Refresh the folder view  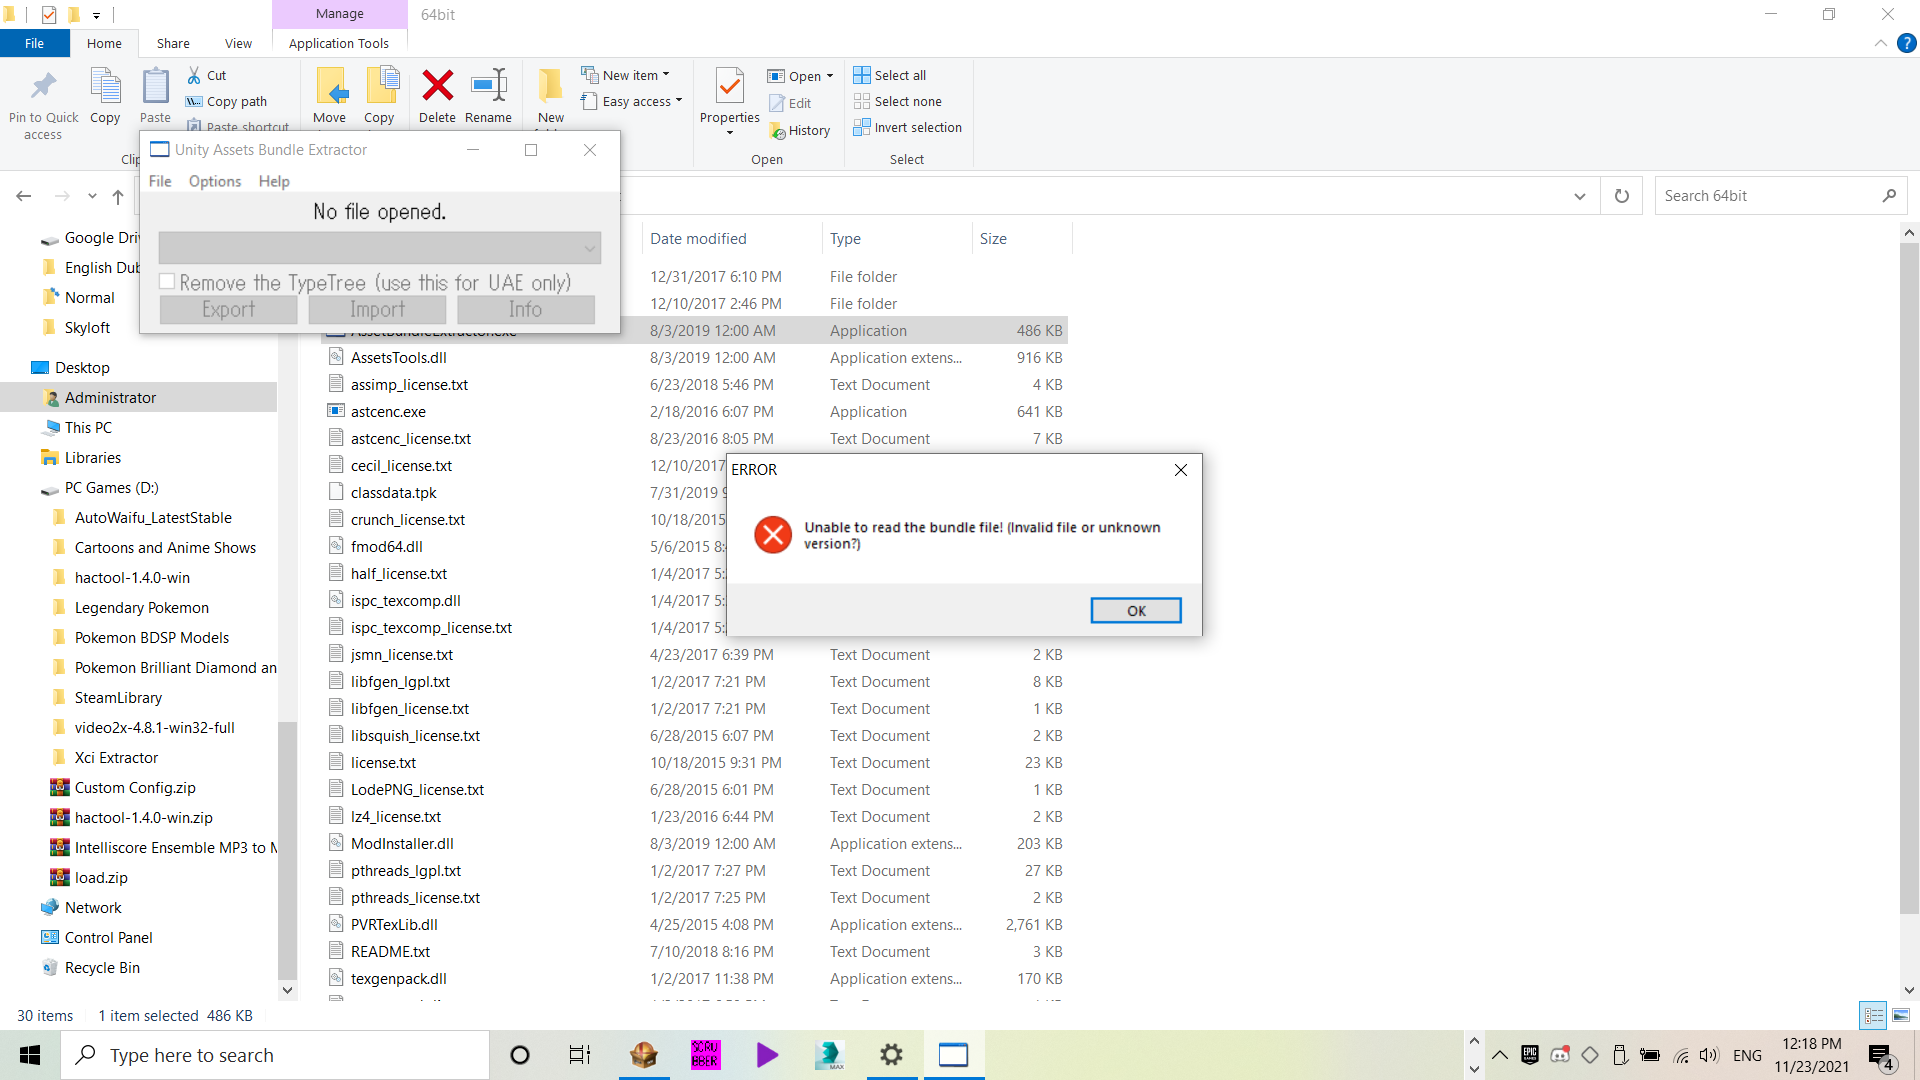tap(1621, 195)
